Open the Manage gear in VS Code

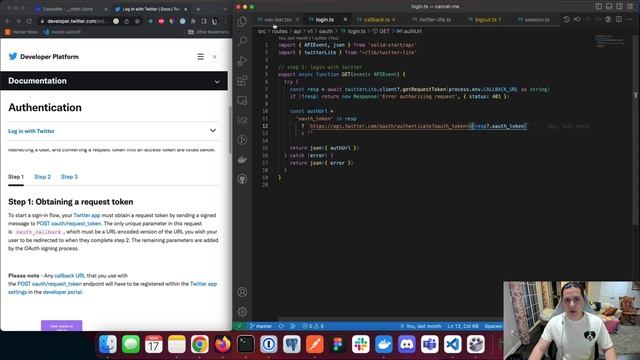click(x=242, y=312)
